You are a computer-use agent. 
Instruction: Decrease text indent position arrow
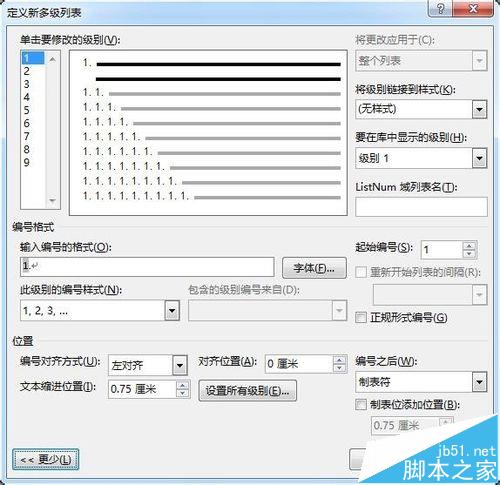[x=182, y=393]
